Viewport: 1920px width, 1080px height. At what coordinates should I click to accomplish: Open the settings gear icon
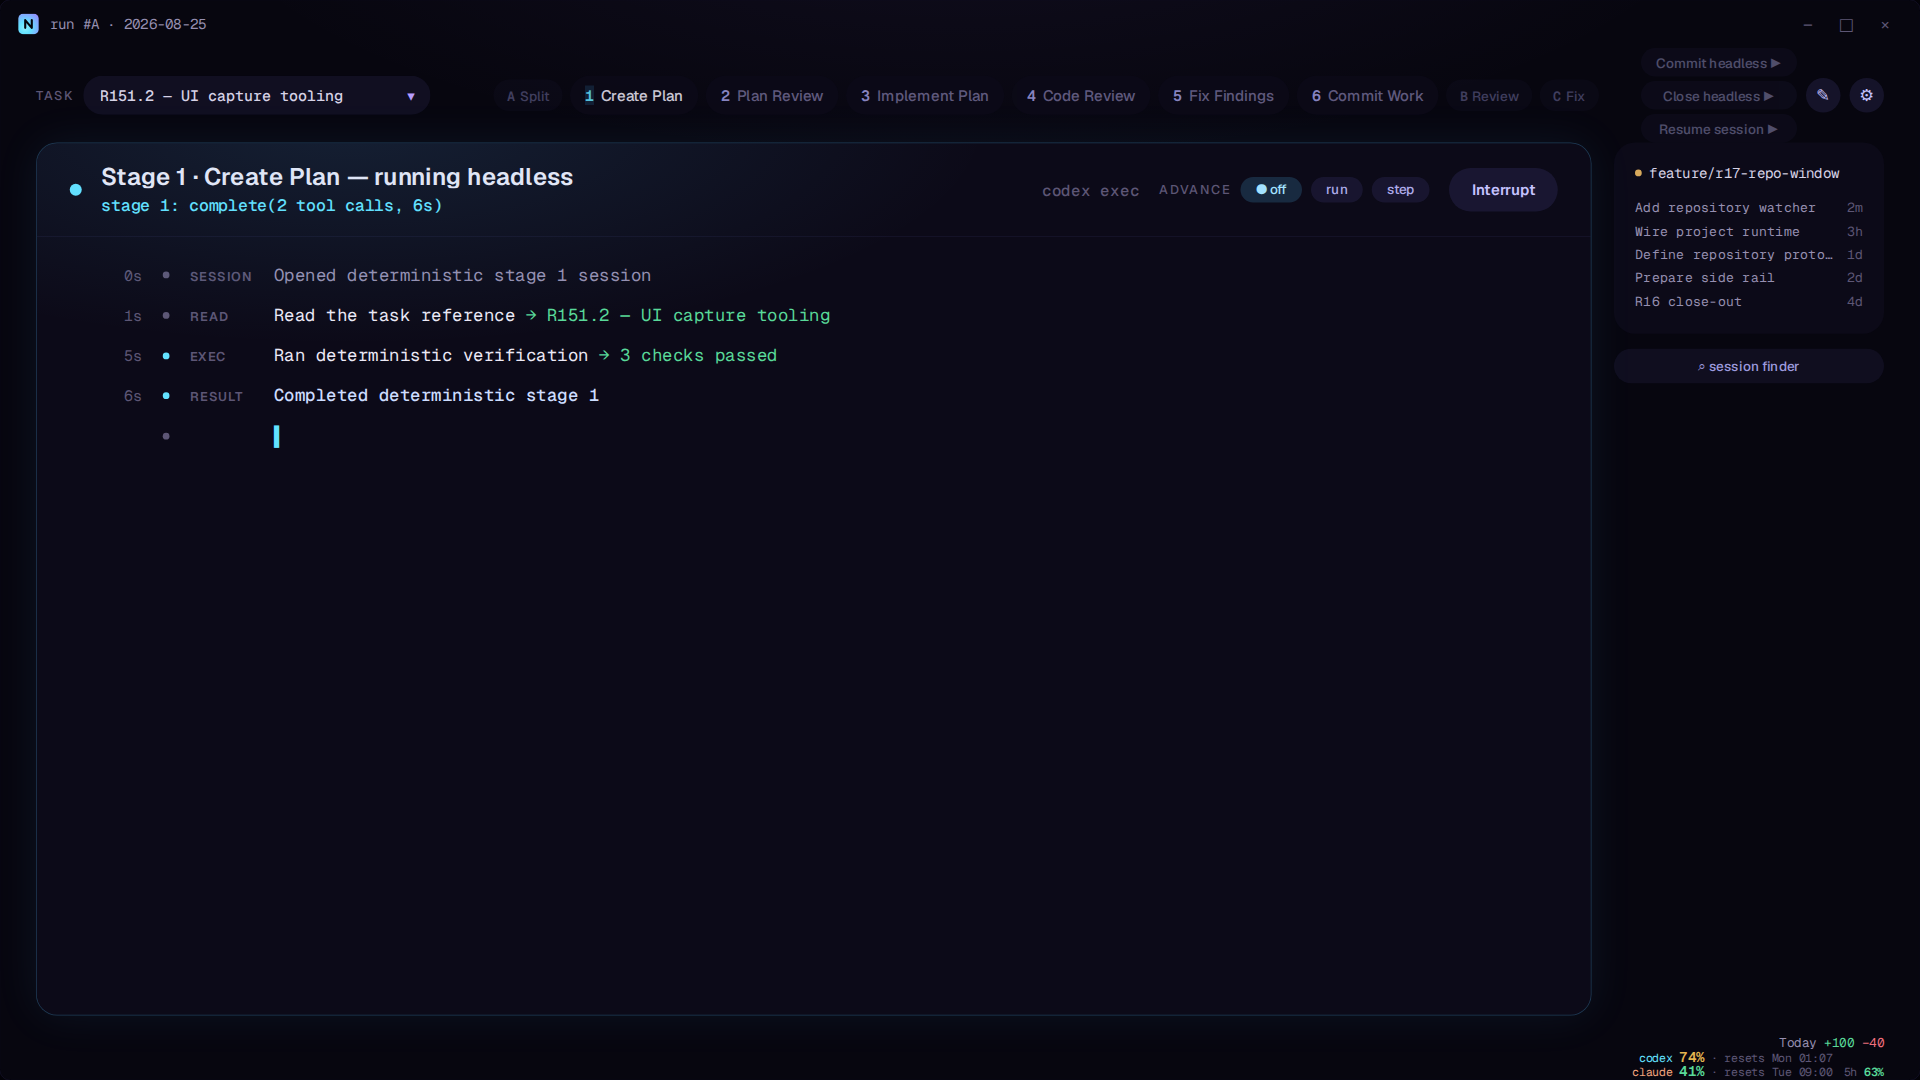(x=1866, y=96)
